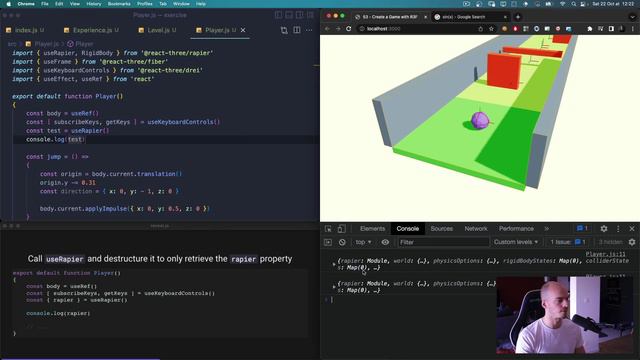Reload the localhost page
The height and width of the screenshot is (360, 640).
349,29
